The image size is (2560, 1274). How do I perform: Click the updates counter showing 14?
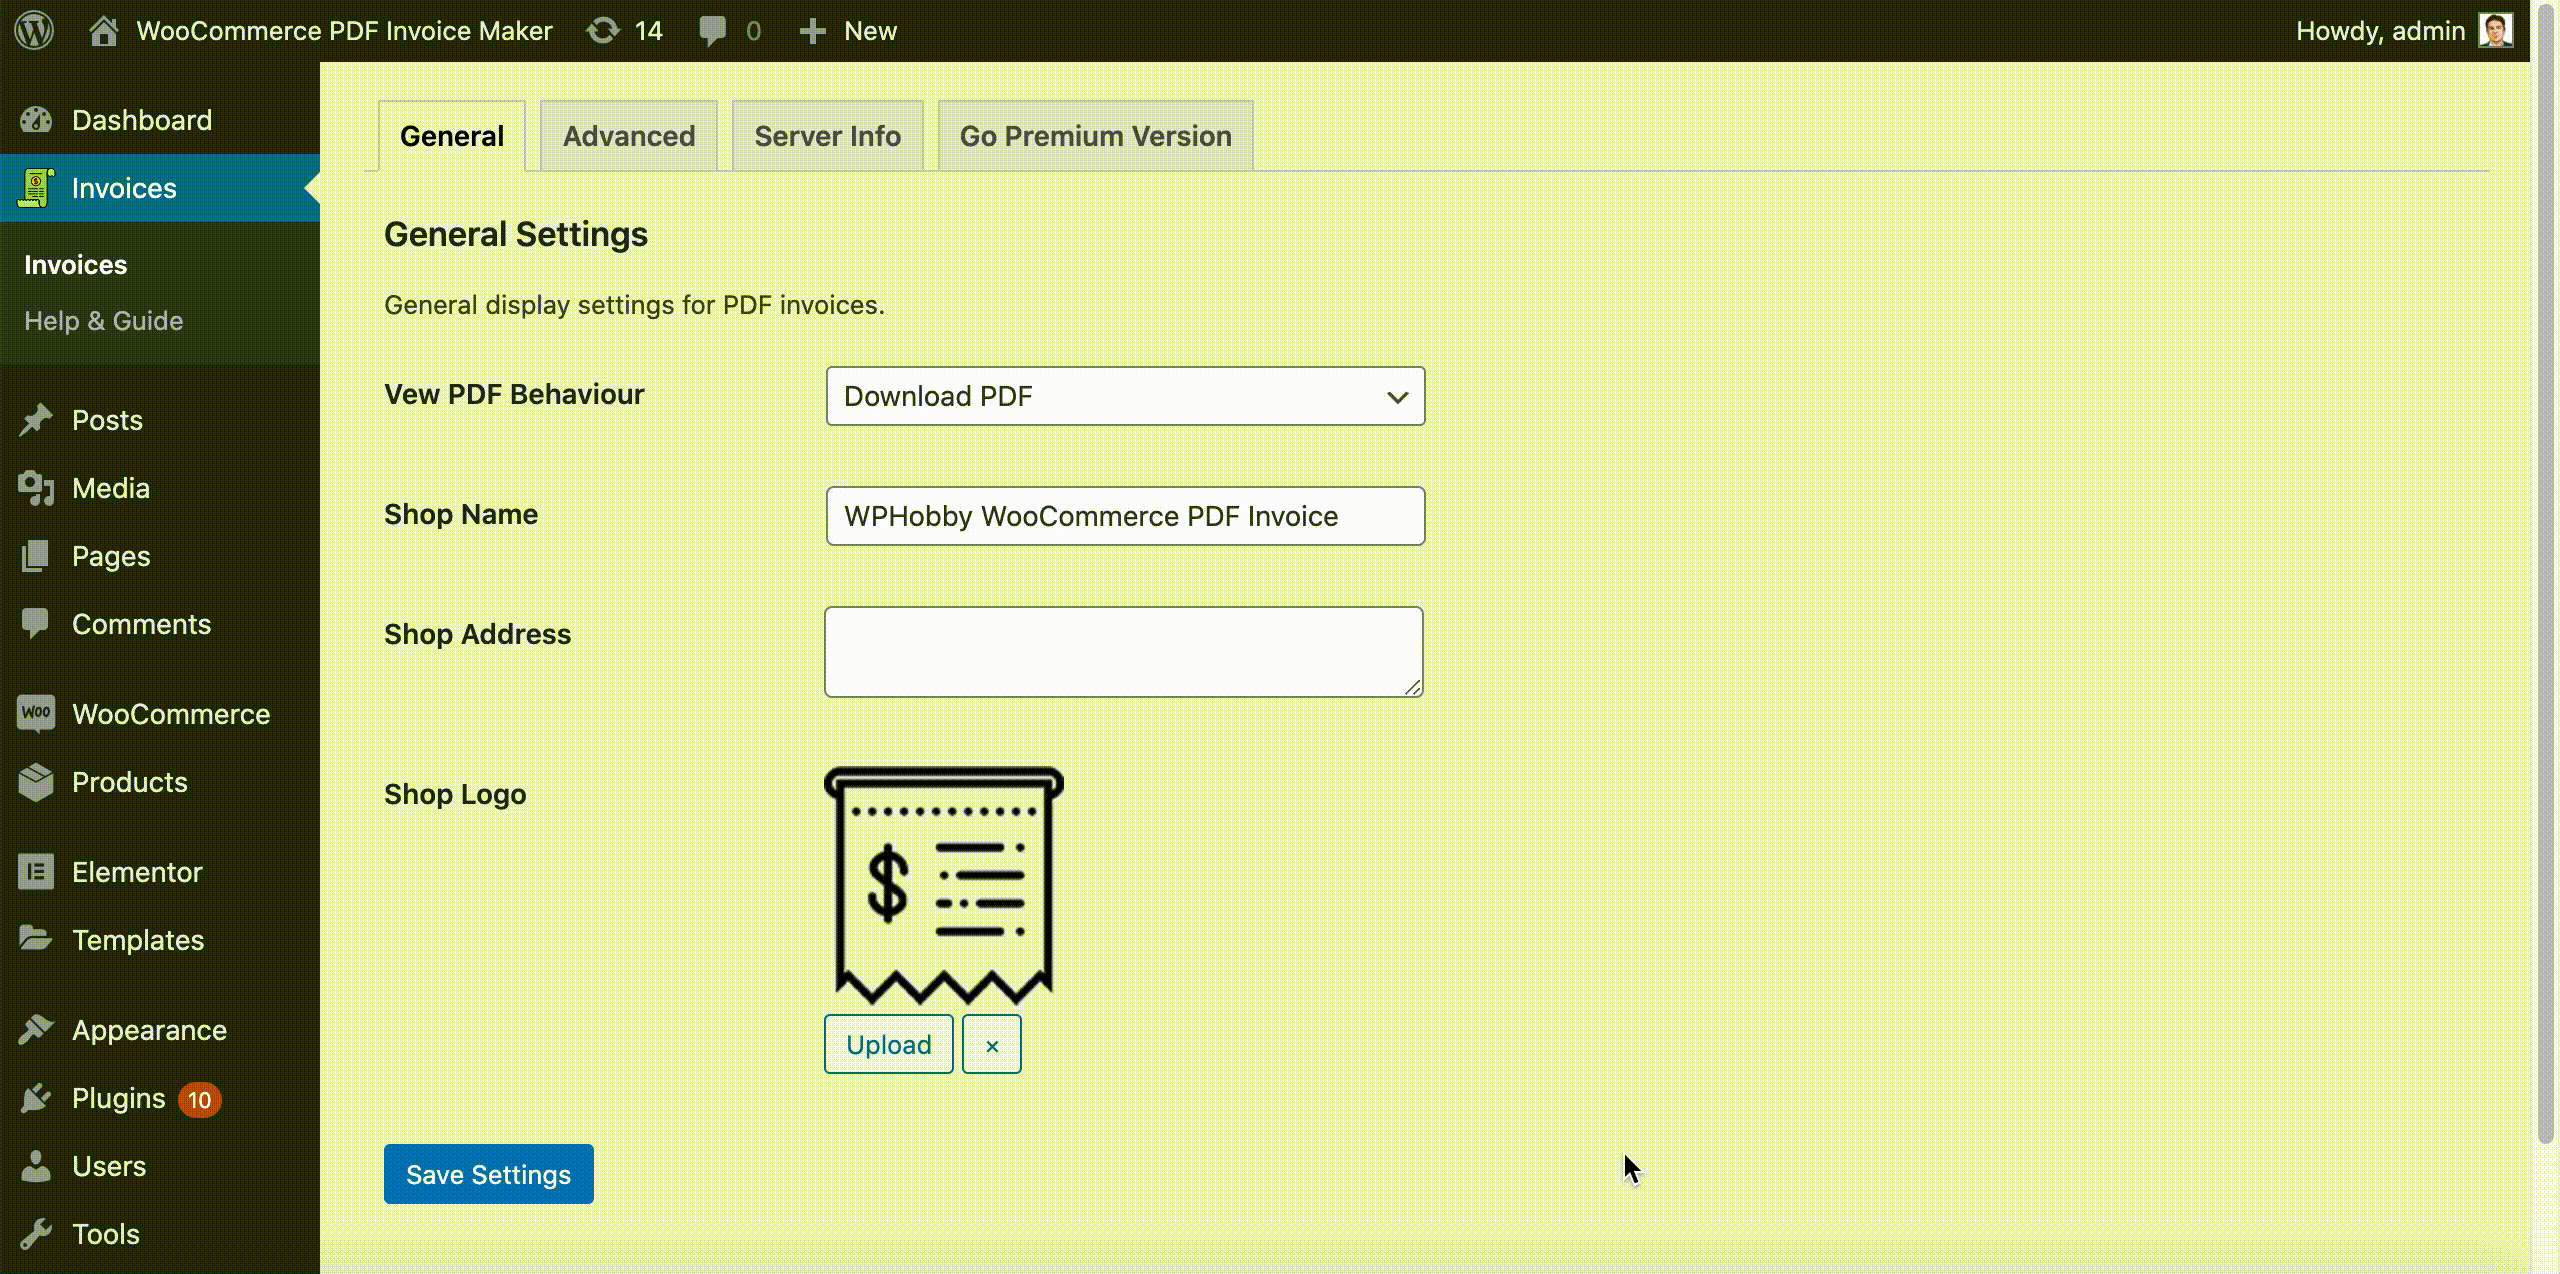click(625, 29)
